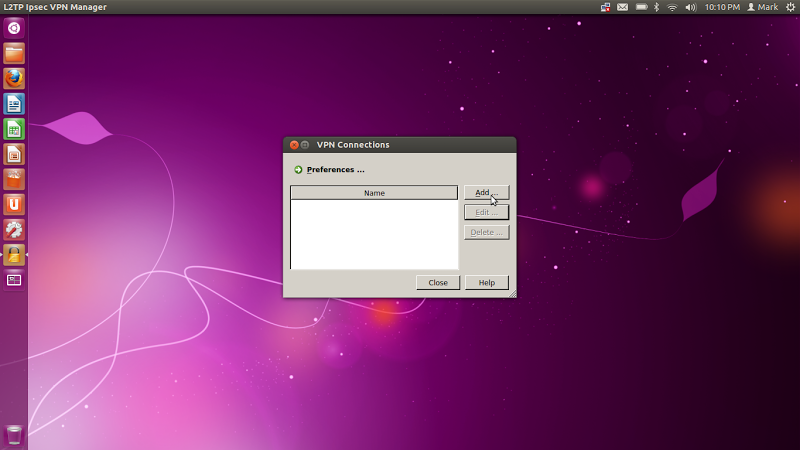
Task: Open the sound volume indicator
Action: coord(691,7)
